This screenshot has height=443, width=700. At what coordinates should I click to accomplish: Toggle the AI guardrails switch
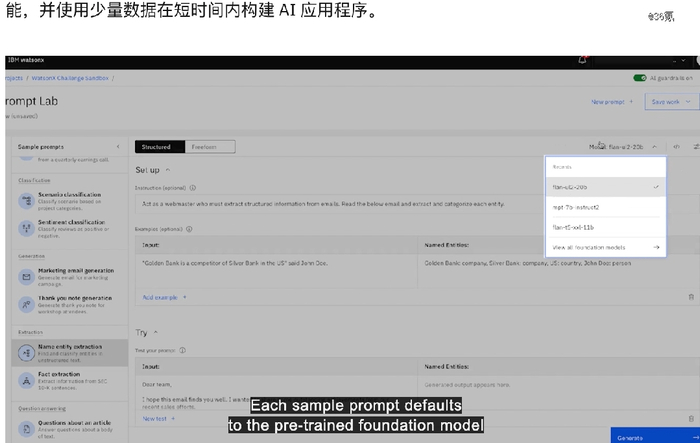(x=639, y=78)
